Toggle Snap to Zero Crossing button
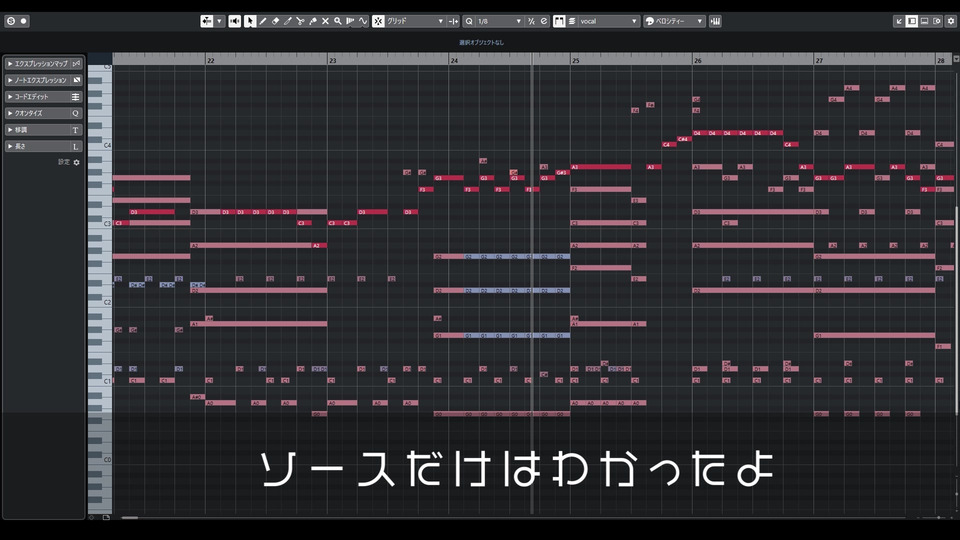 coord(453,21)
